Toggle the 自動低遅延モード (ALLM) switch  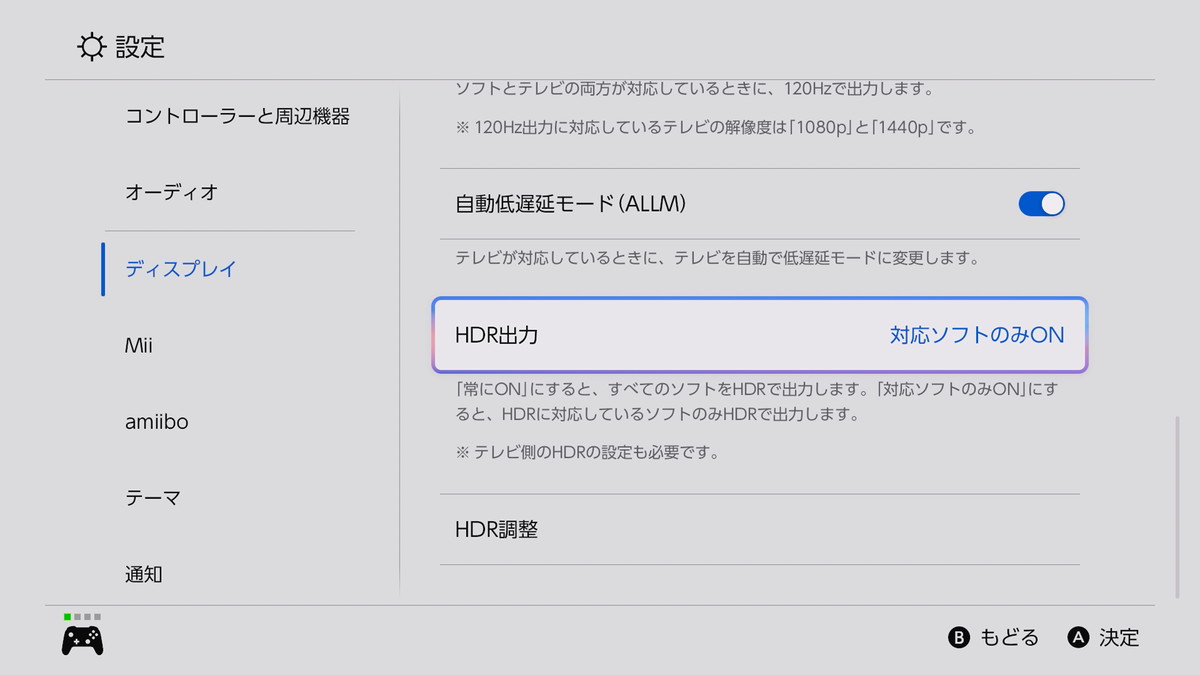[x=1041, y=204]
